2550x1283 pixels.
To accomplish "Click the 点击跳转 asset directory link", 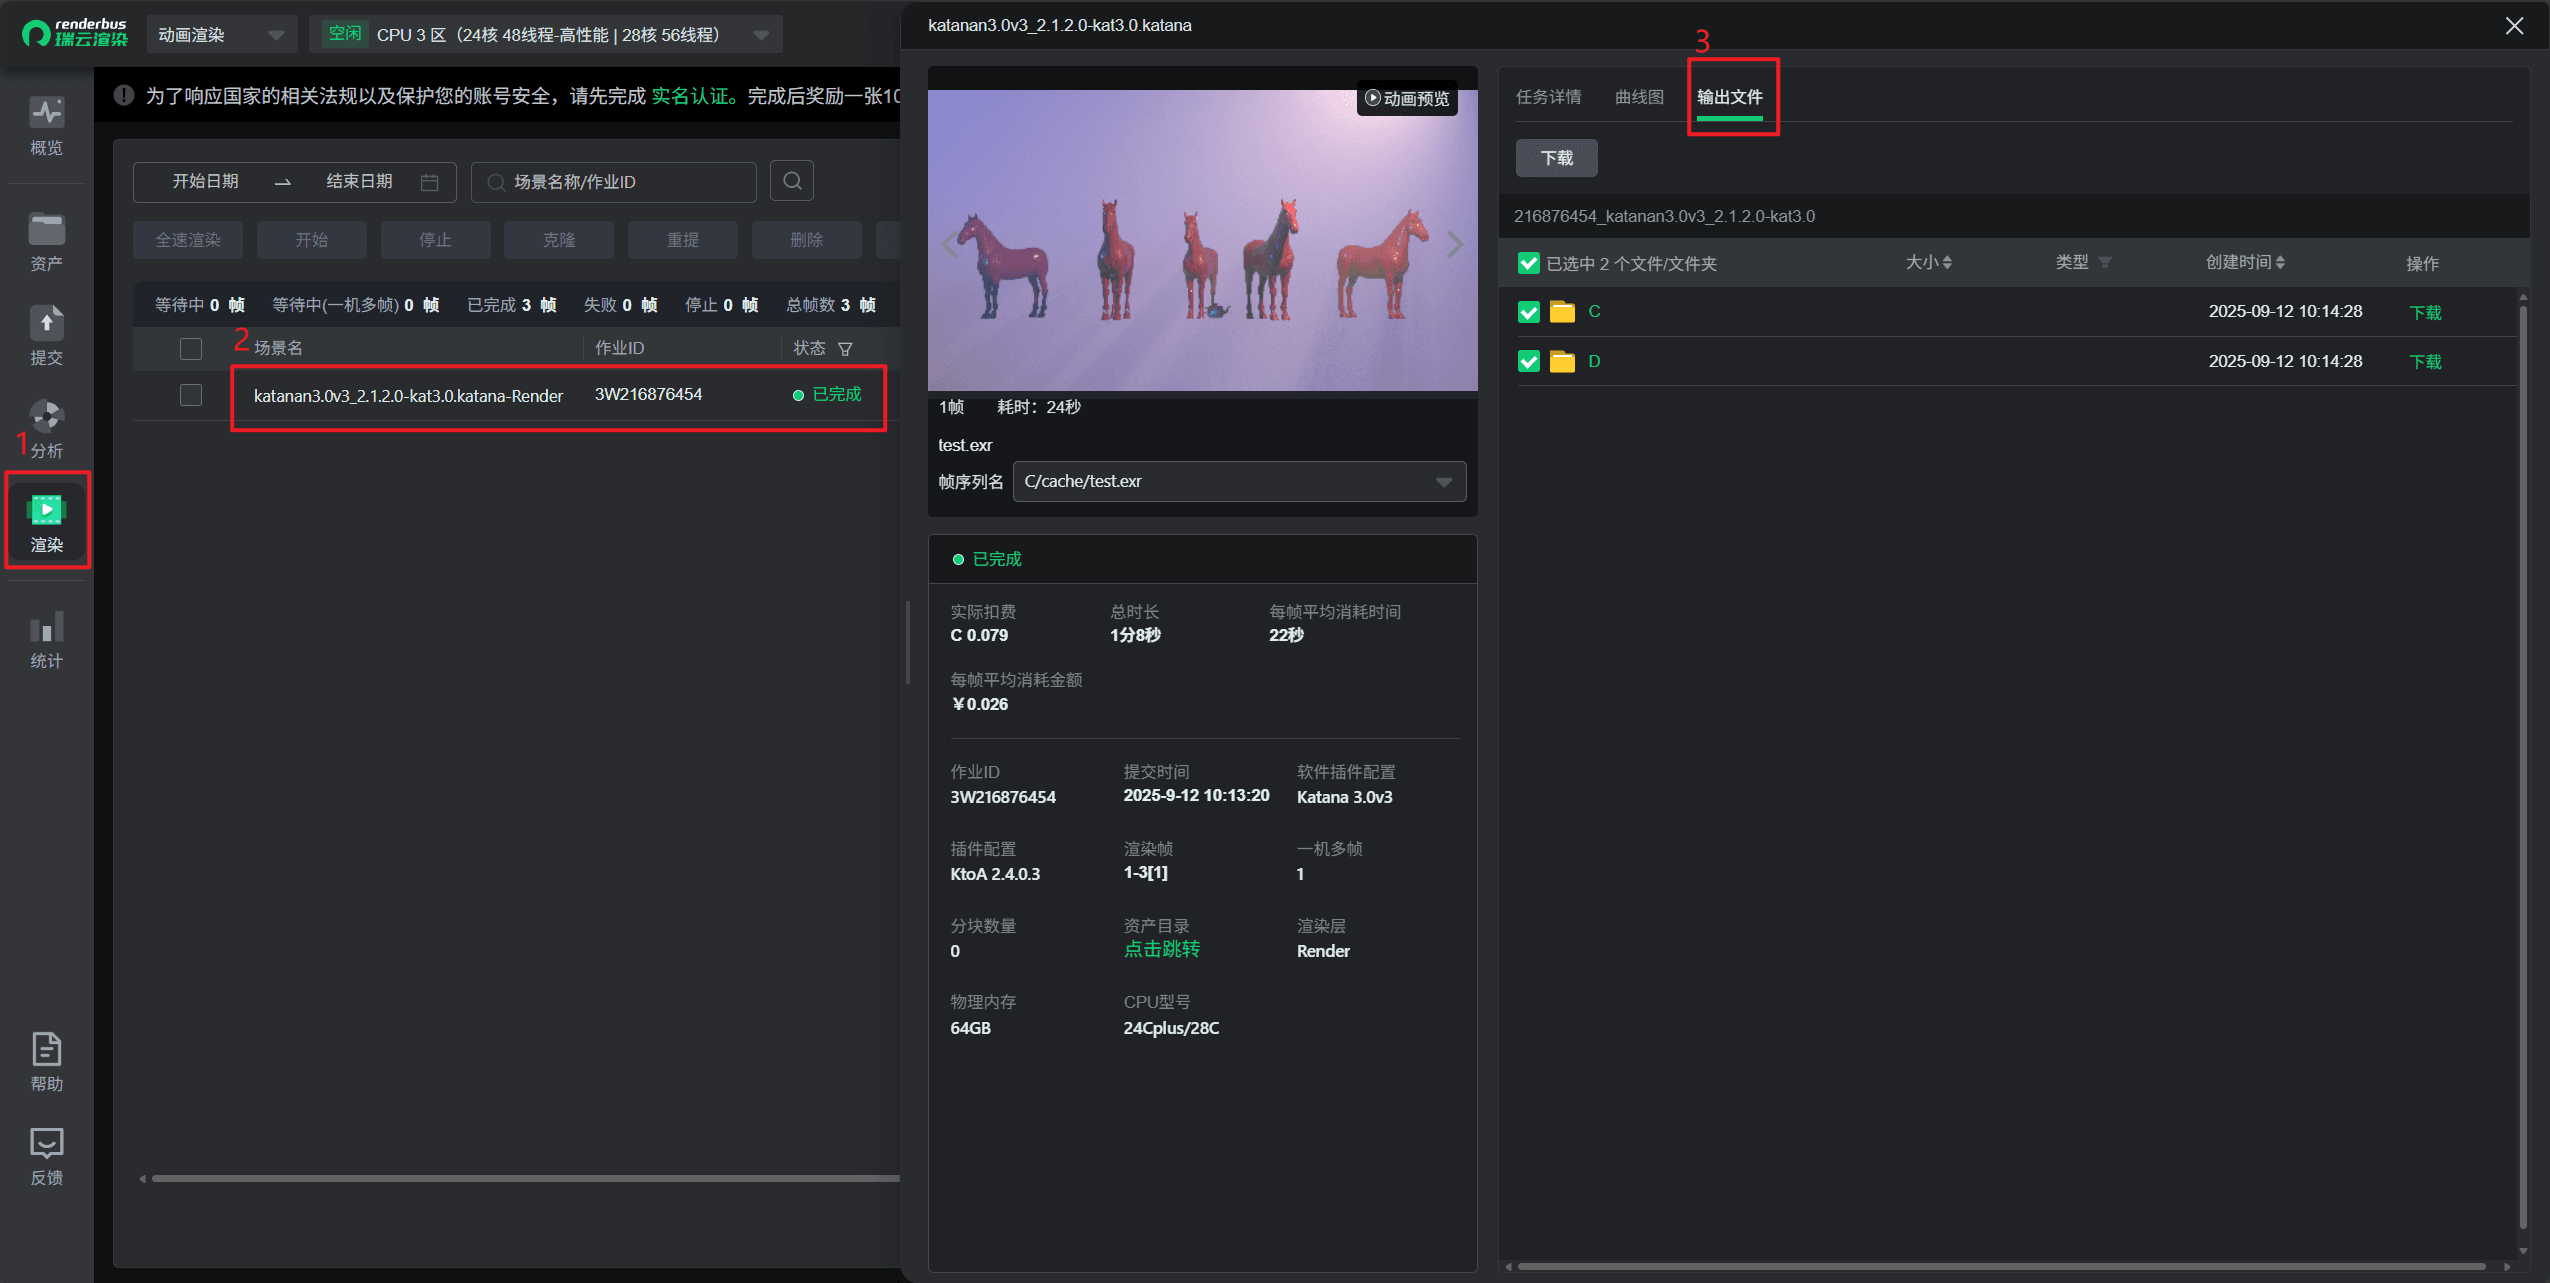I will tap(1161, 949).
